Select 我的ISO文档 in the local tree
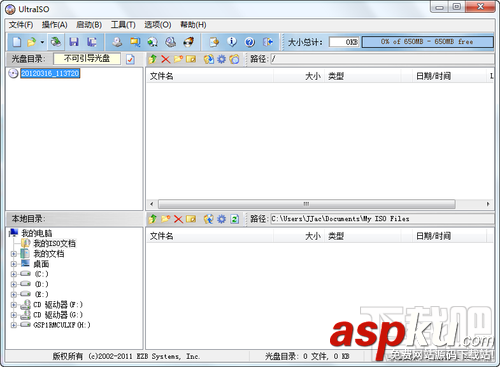The width and height of the screenshot is (500, 367). [54, 244]
